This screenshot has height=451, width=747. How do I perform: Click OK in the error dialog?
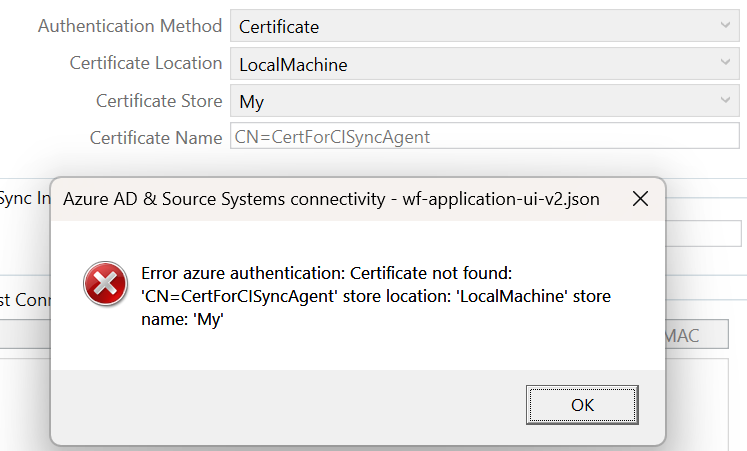pyautogui.click(x=582, y=405)
